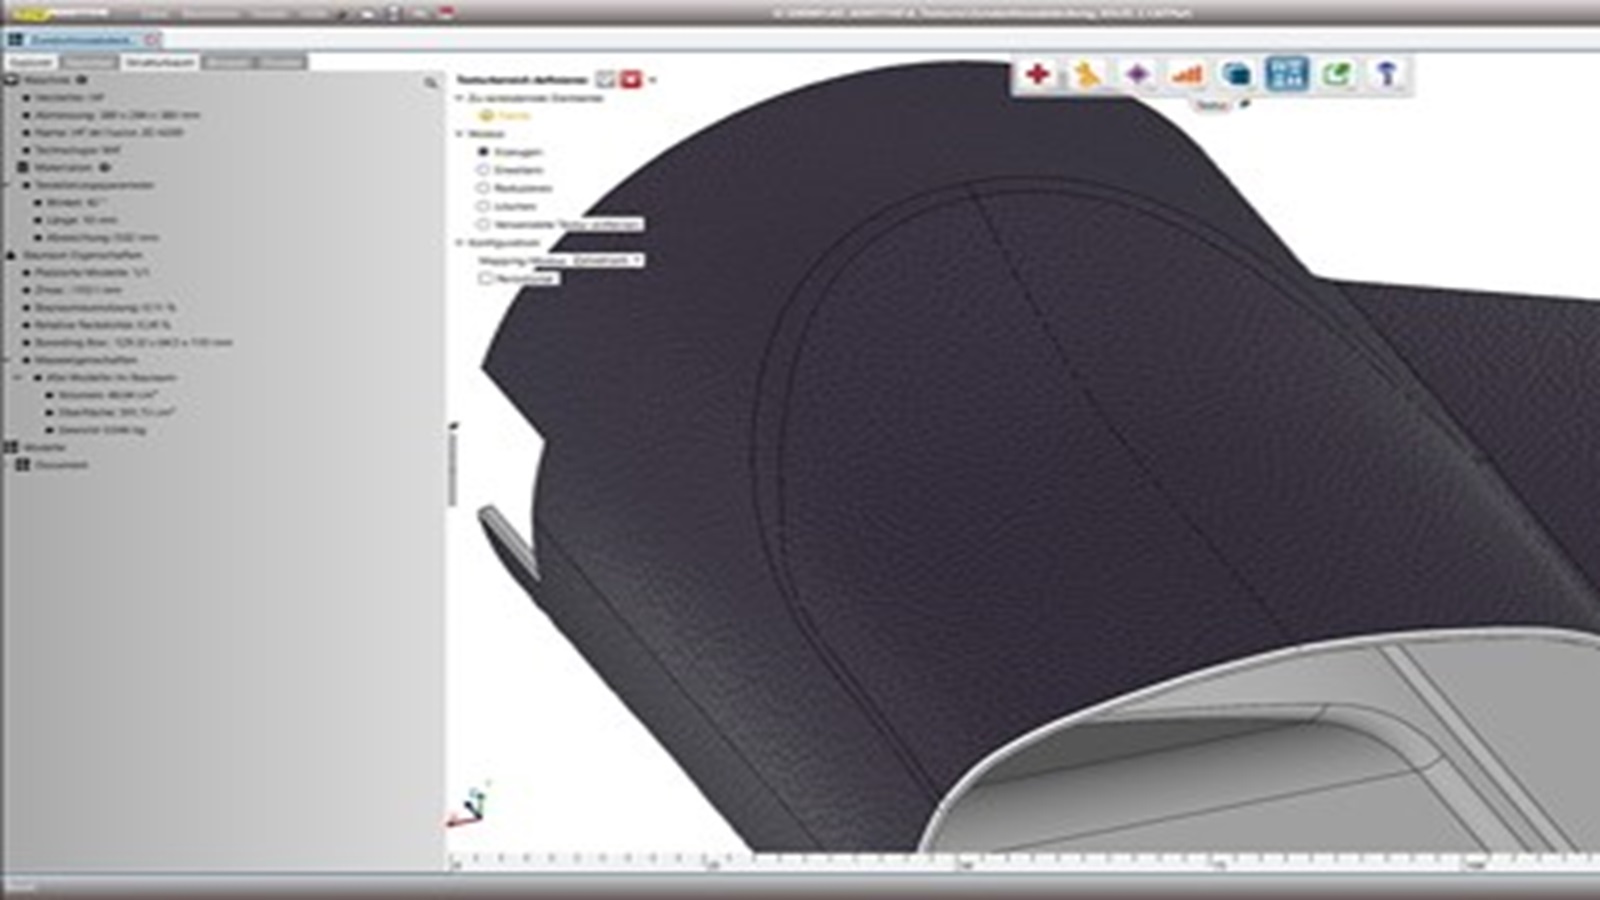The image size is (1600, 900).
Task: Select the Erzeugen radio button
Action: click(x=482, y=152)
